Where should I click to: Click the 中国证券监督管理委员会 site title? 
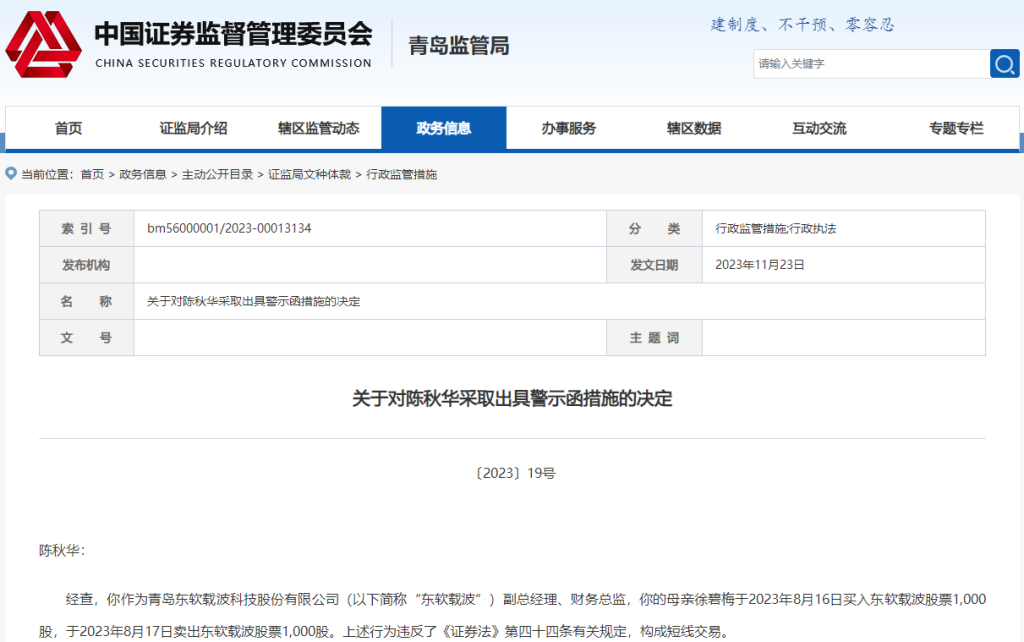233,35
